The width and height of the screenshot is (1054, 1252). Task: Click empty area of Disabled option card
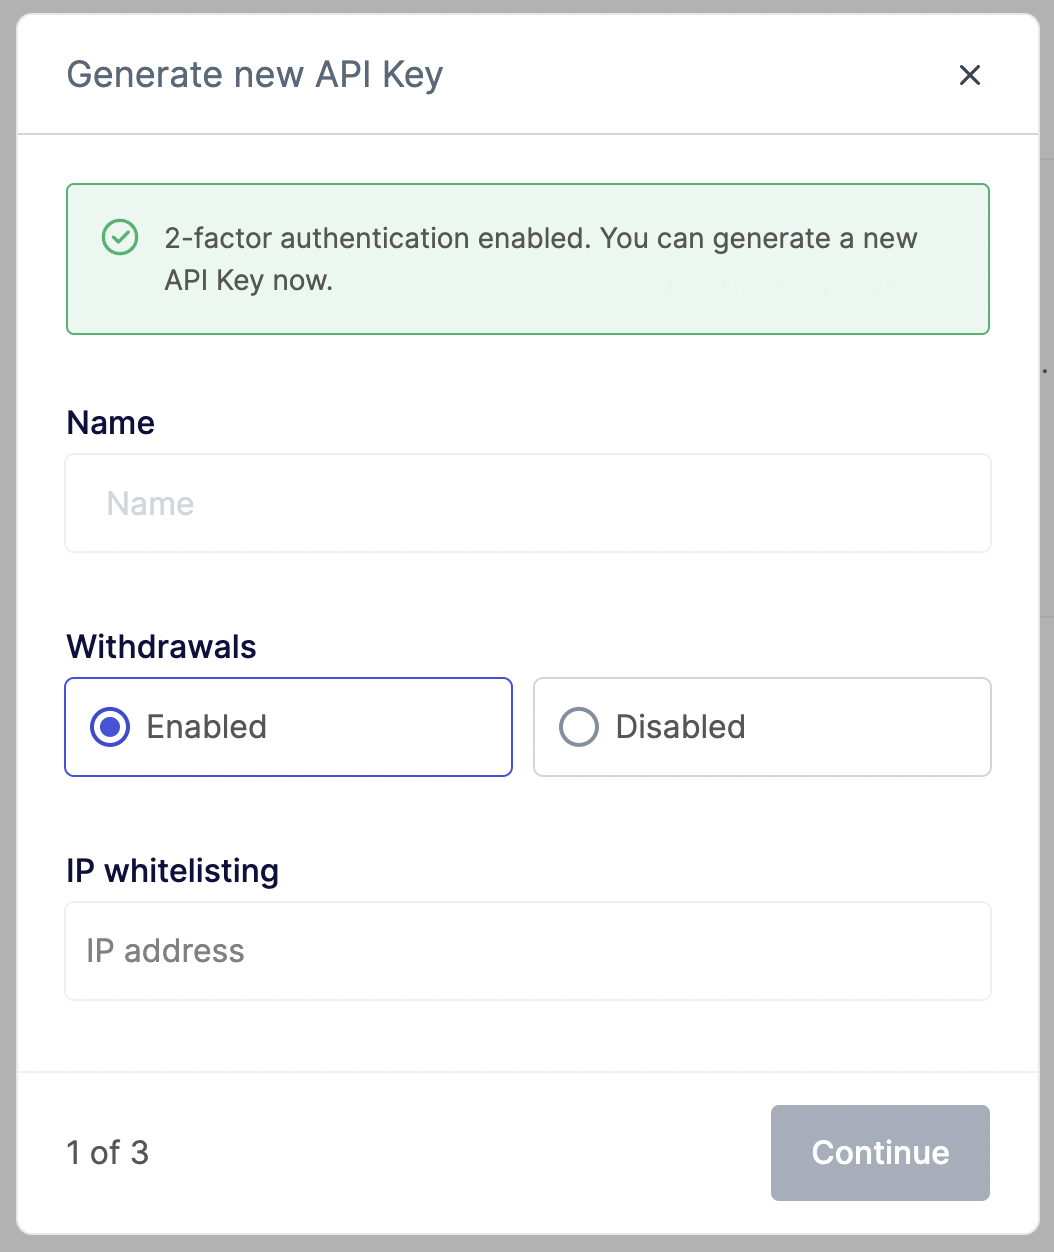click(880, 727)
